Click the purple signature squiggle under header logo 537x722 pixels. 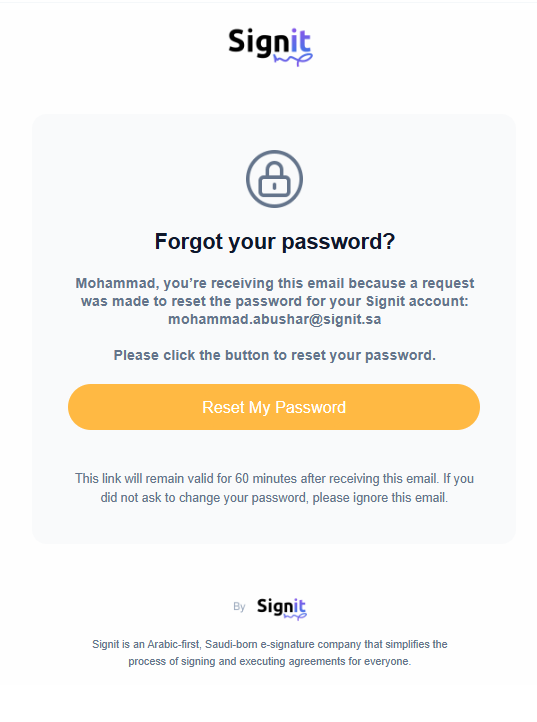click(293, 59)
